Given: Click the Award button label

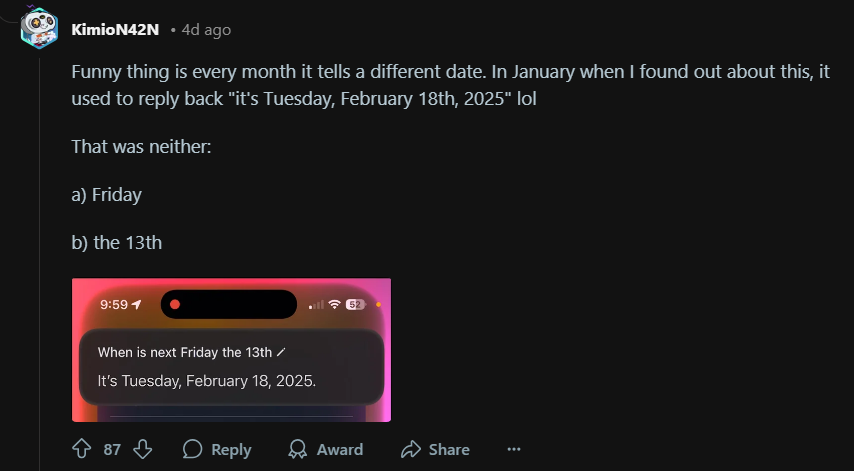Looking at the screenshot, I should coord(340,449).
